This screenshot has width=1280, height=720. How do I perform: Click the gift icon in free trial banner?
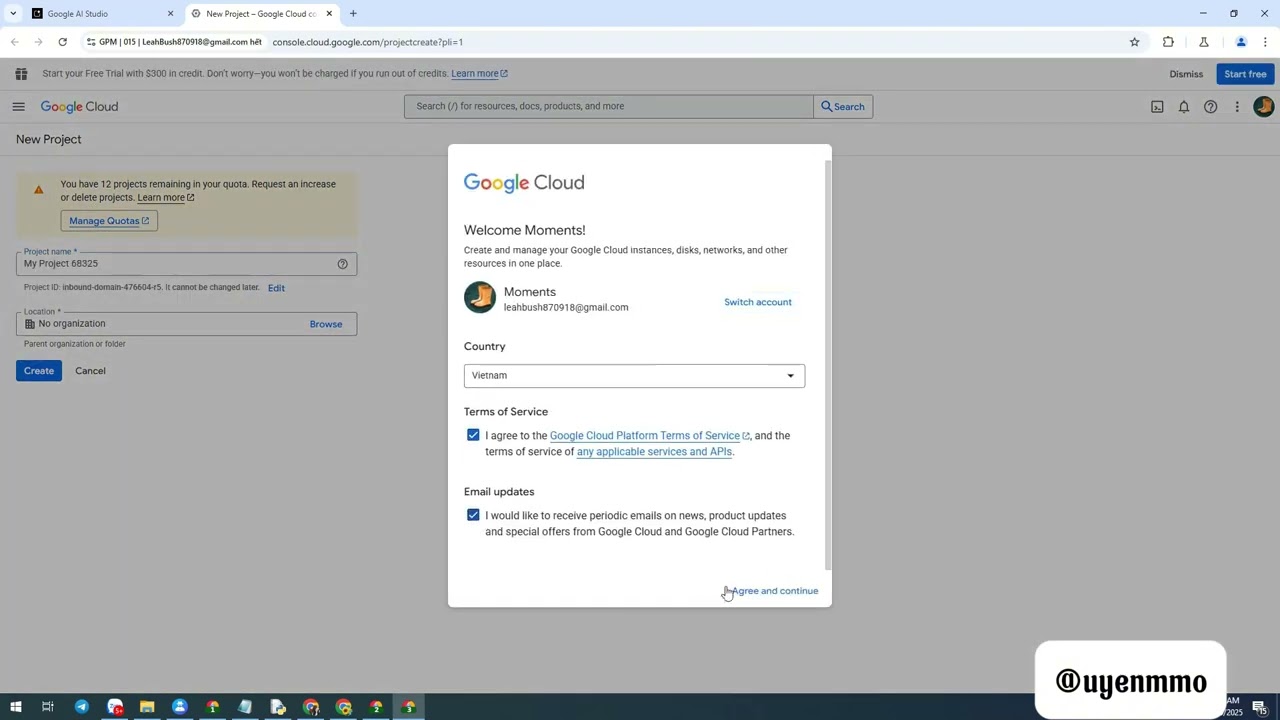point(21,74)
